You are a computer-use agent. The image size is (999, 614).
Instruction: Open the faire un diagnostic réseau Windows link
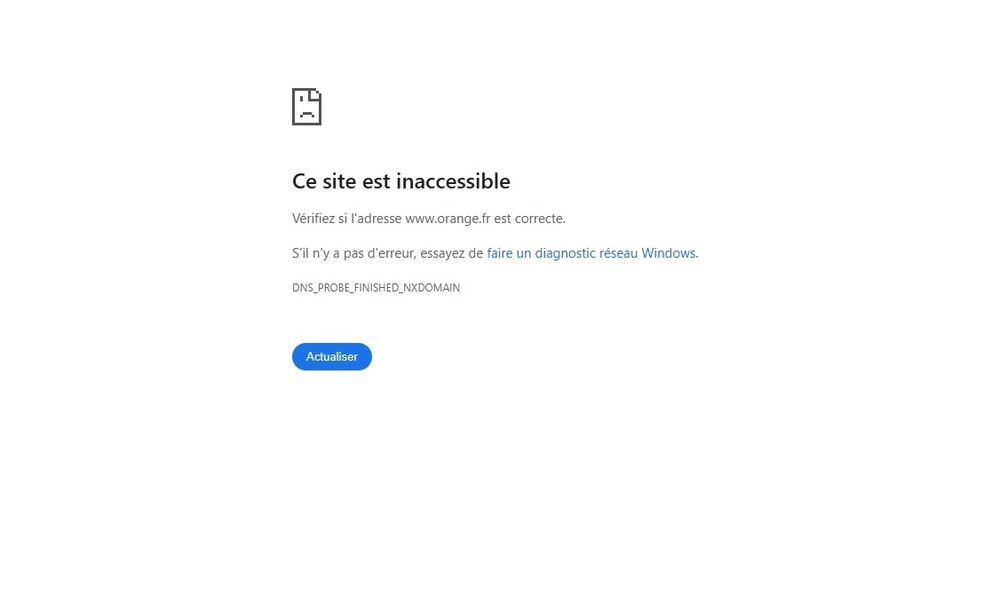tap(592, 253)
